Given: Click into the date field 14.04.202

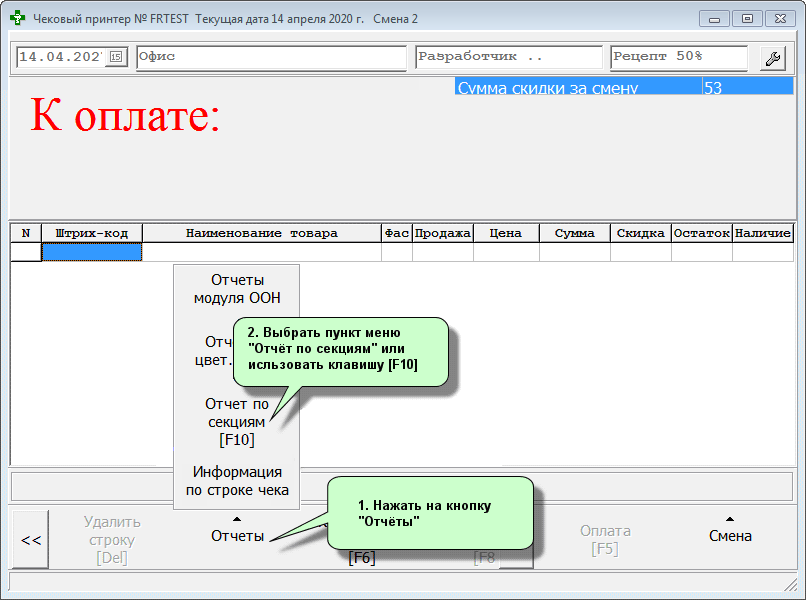Looking at the screenshot, I should pos(62,57).
